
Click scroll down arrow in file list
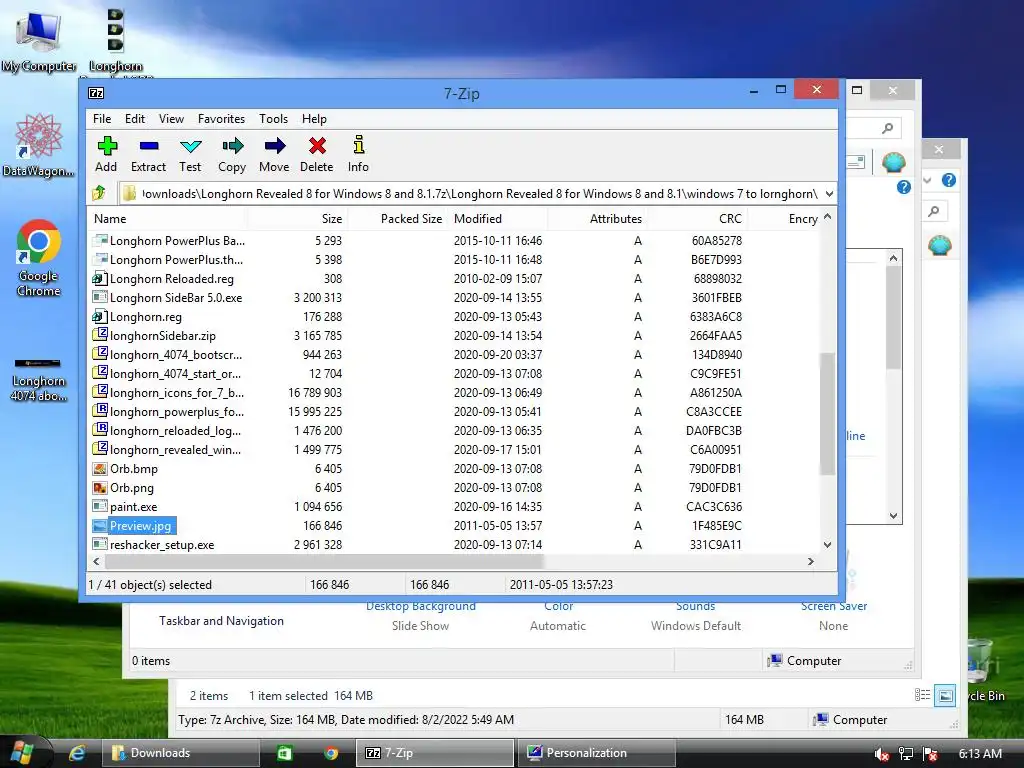827,545
